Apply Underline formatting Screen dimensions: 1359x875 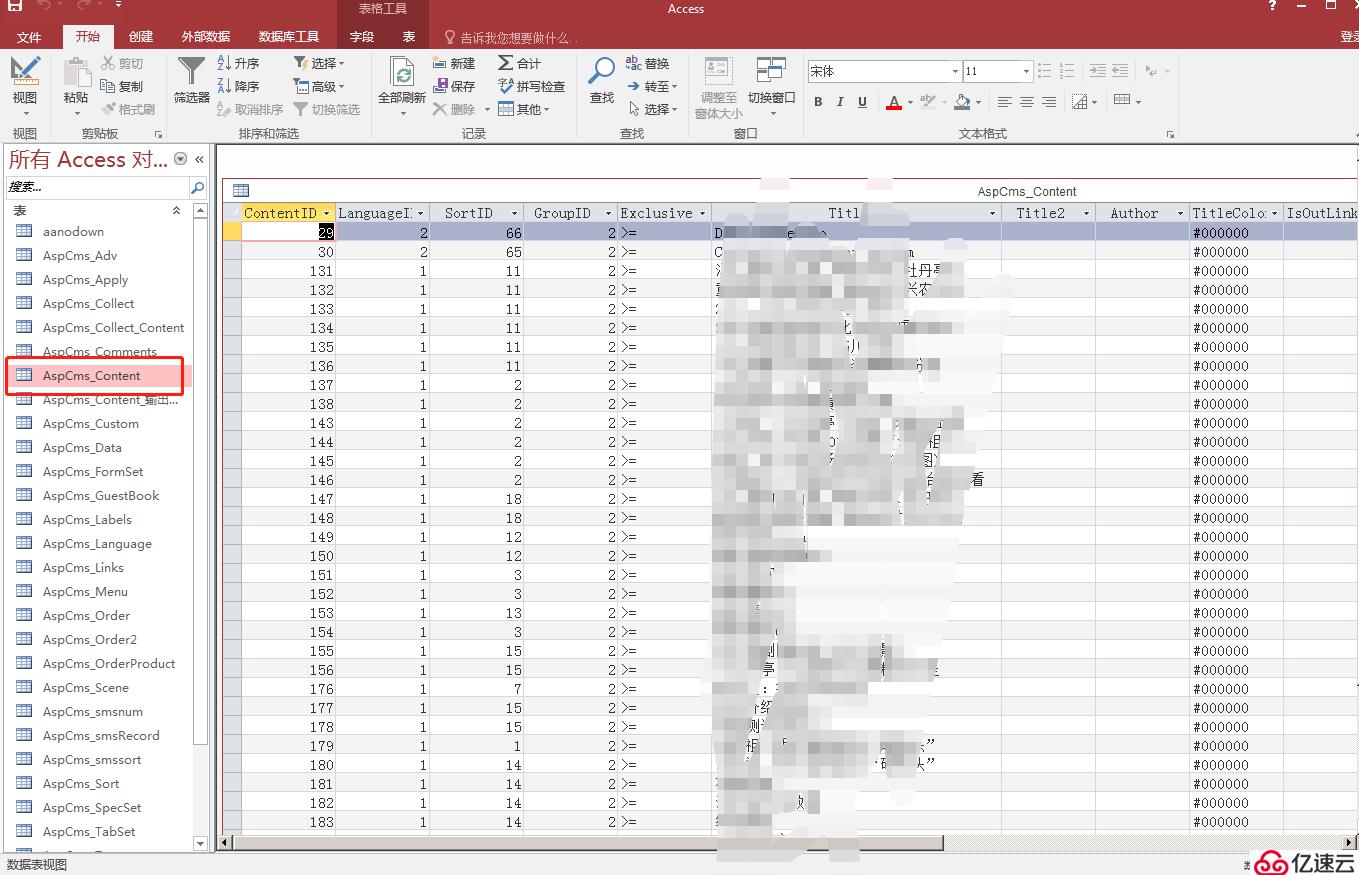tap(862, 102)
